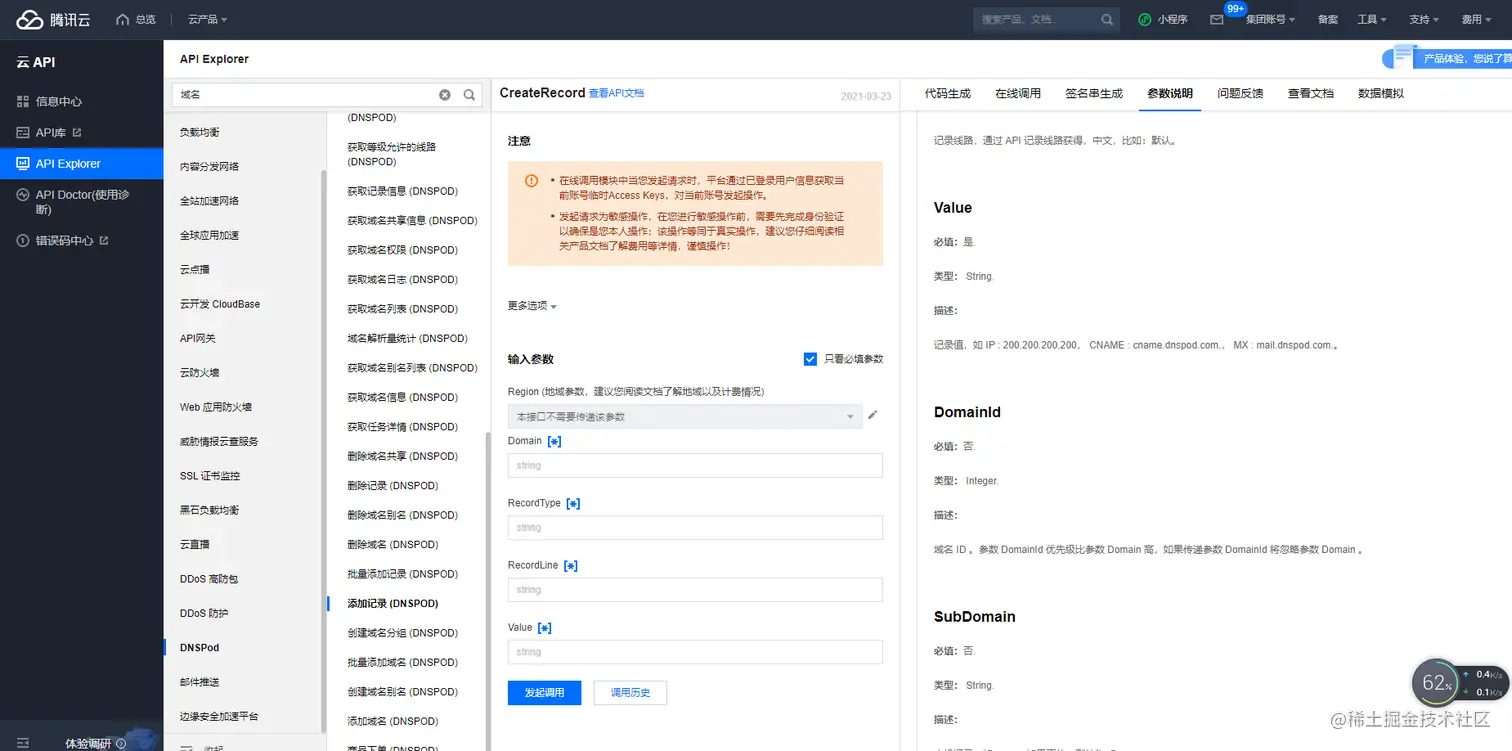Select the 参数说明 tab
The height and width of the screenshot is (751, 1512).
(x=1170, y=93)
